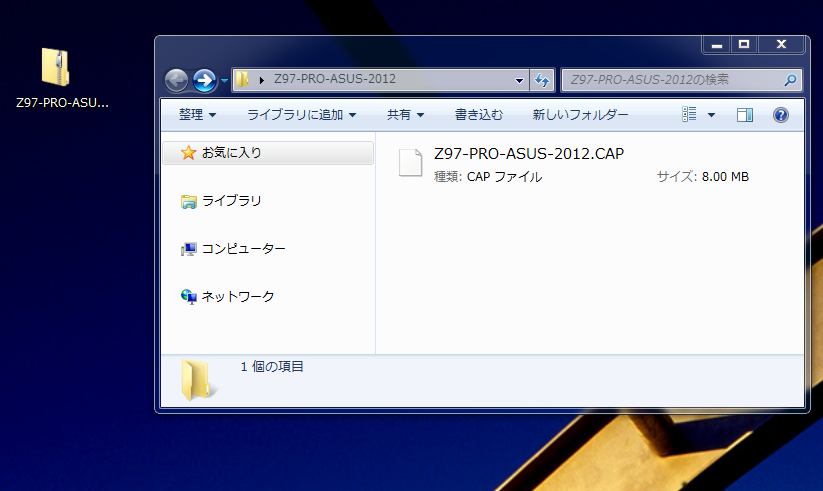Go forward with the Forward arrow button
Image resolution: width=823 pixels, height=491 pixels.
click(205, 80)
